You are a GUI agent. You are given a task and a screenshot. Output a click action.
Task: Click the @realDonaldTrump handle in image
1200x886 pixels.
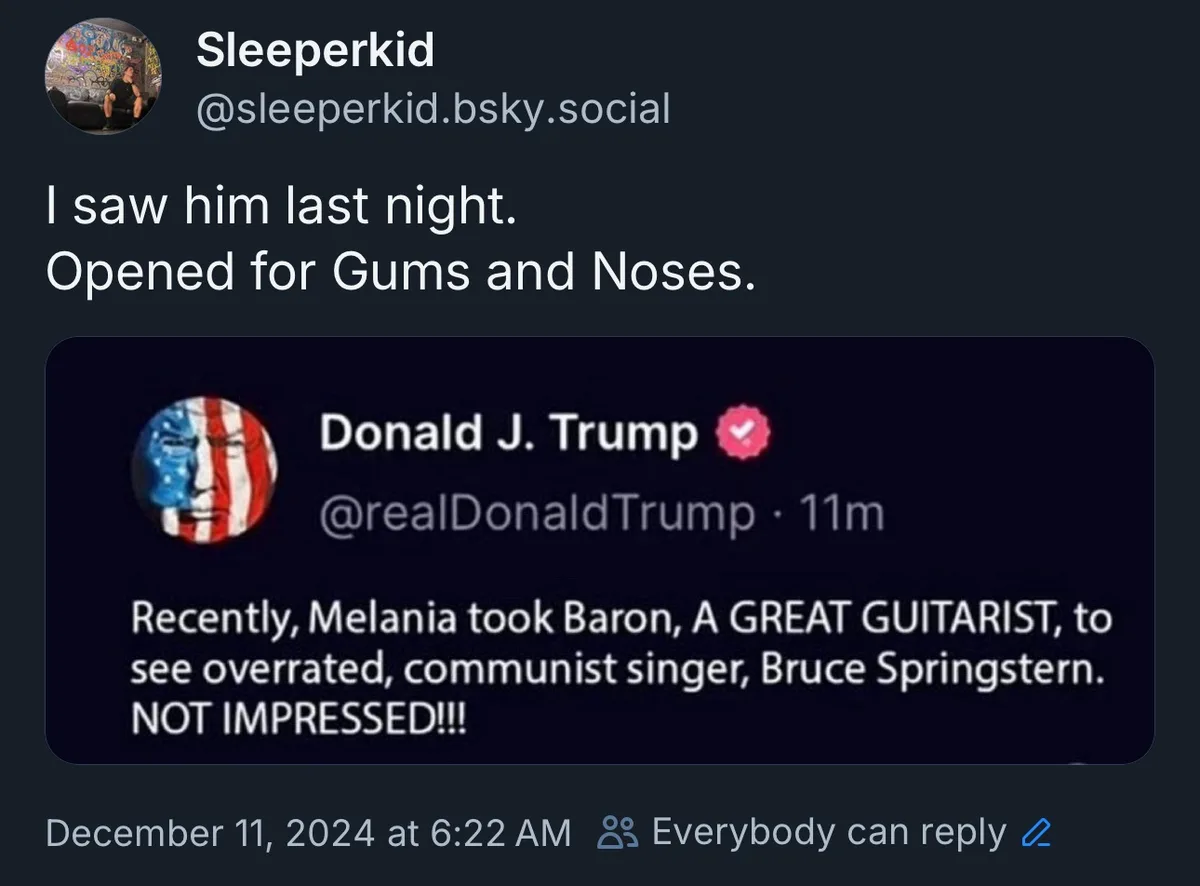pyautogui.click(x=537, y=514)
